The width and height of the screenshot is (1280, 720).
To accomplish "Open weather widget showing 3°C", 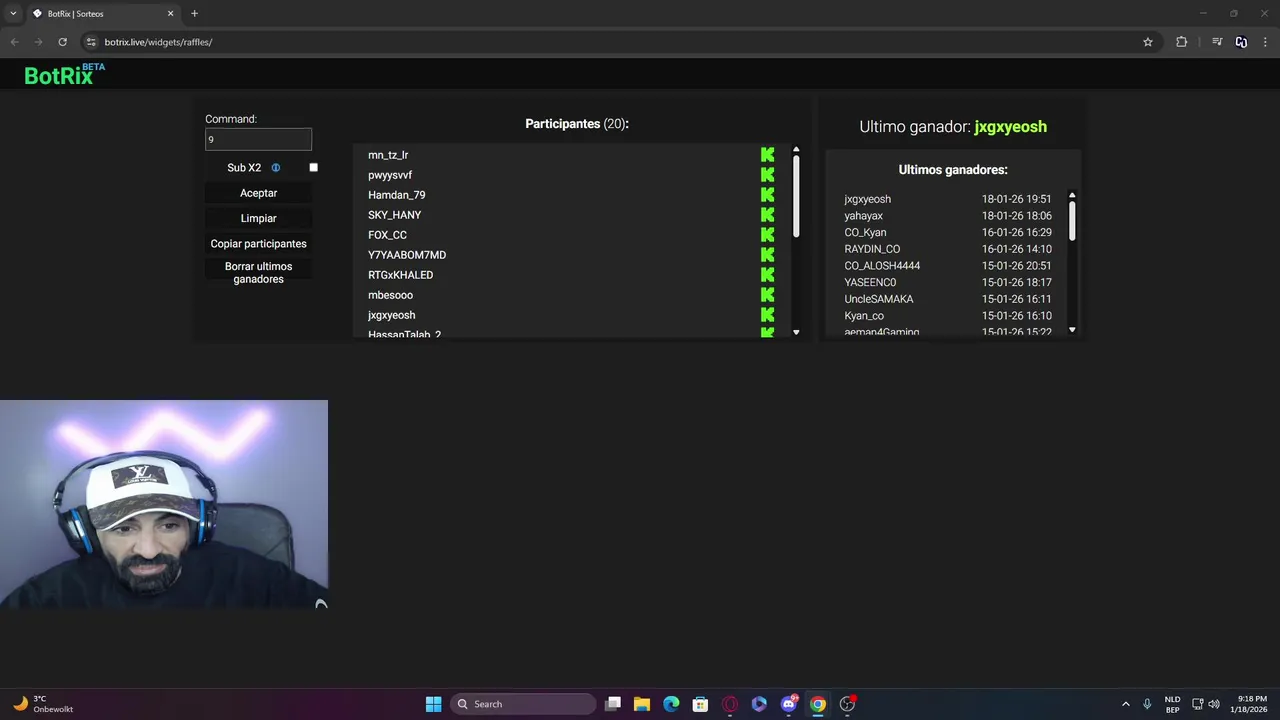I will tap(42, 704).
